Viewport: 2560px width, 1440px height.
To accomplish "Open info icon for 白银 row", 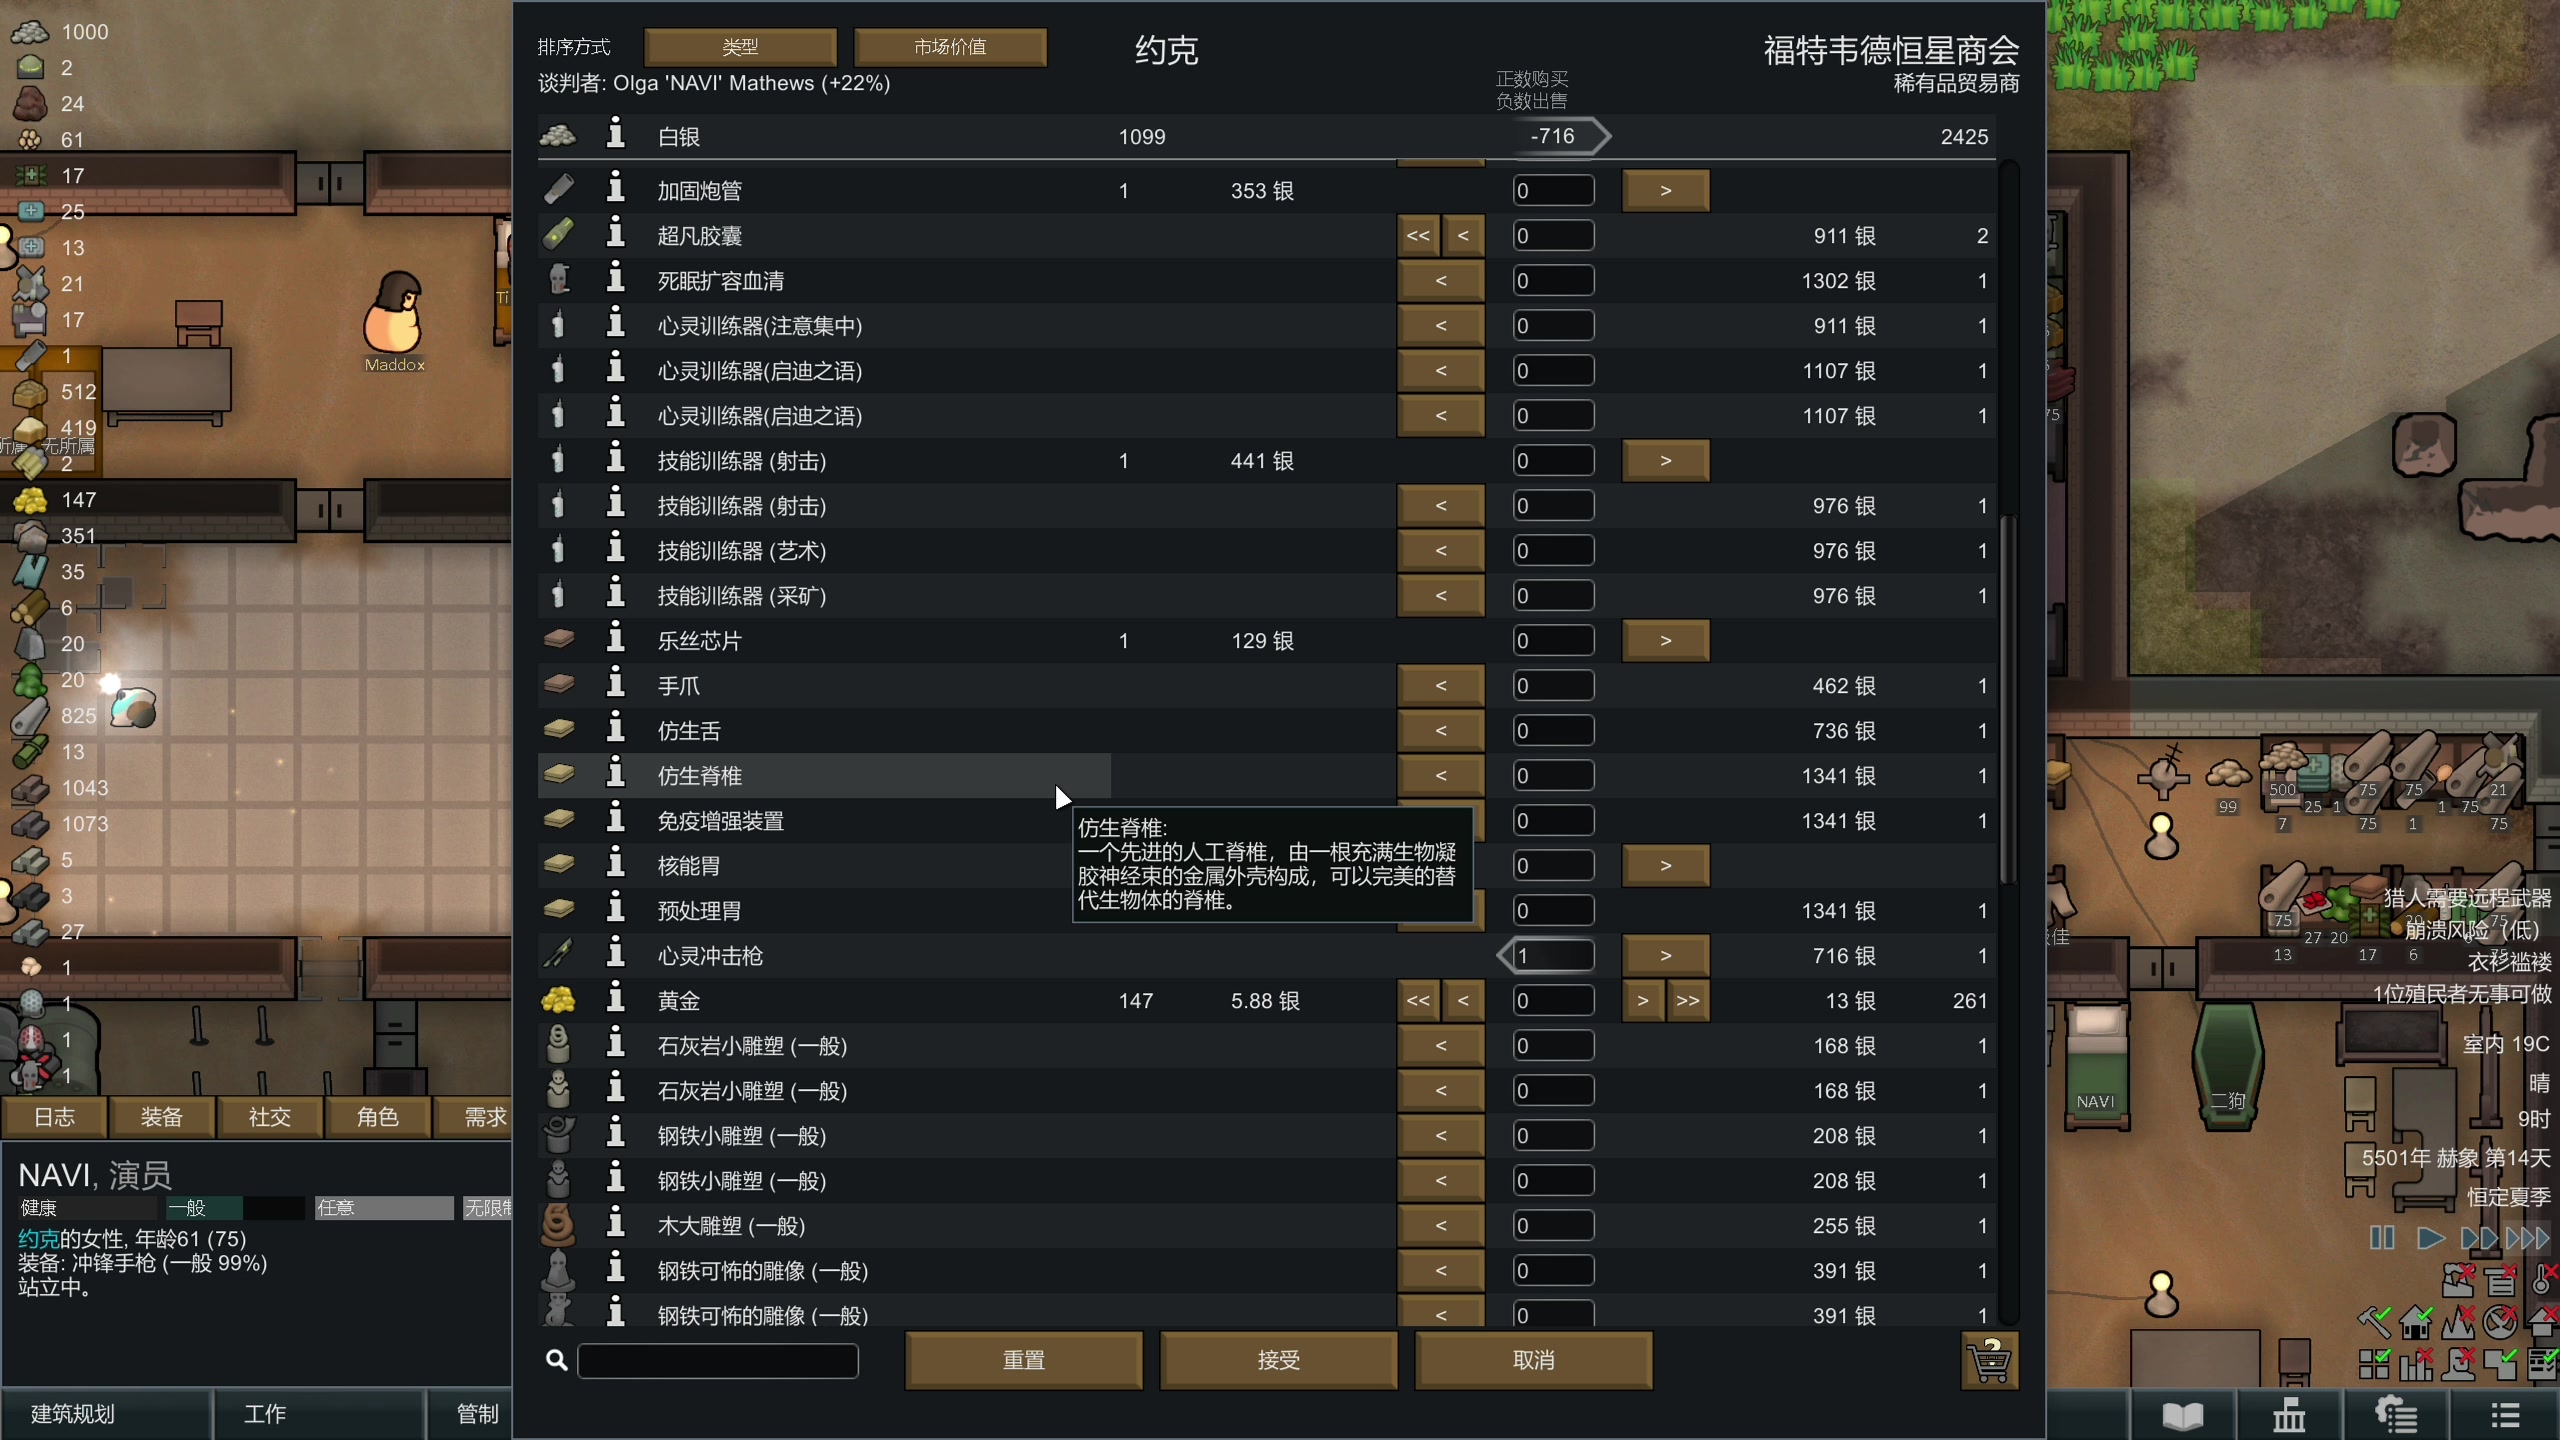I will click(x=616, y=135).
